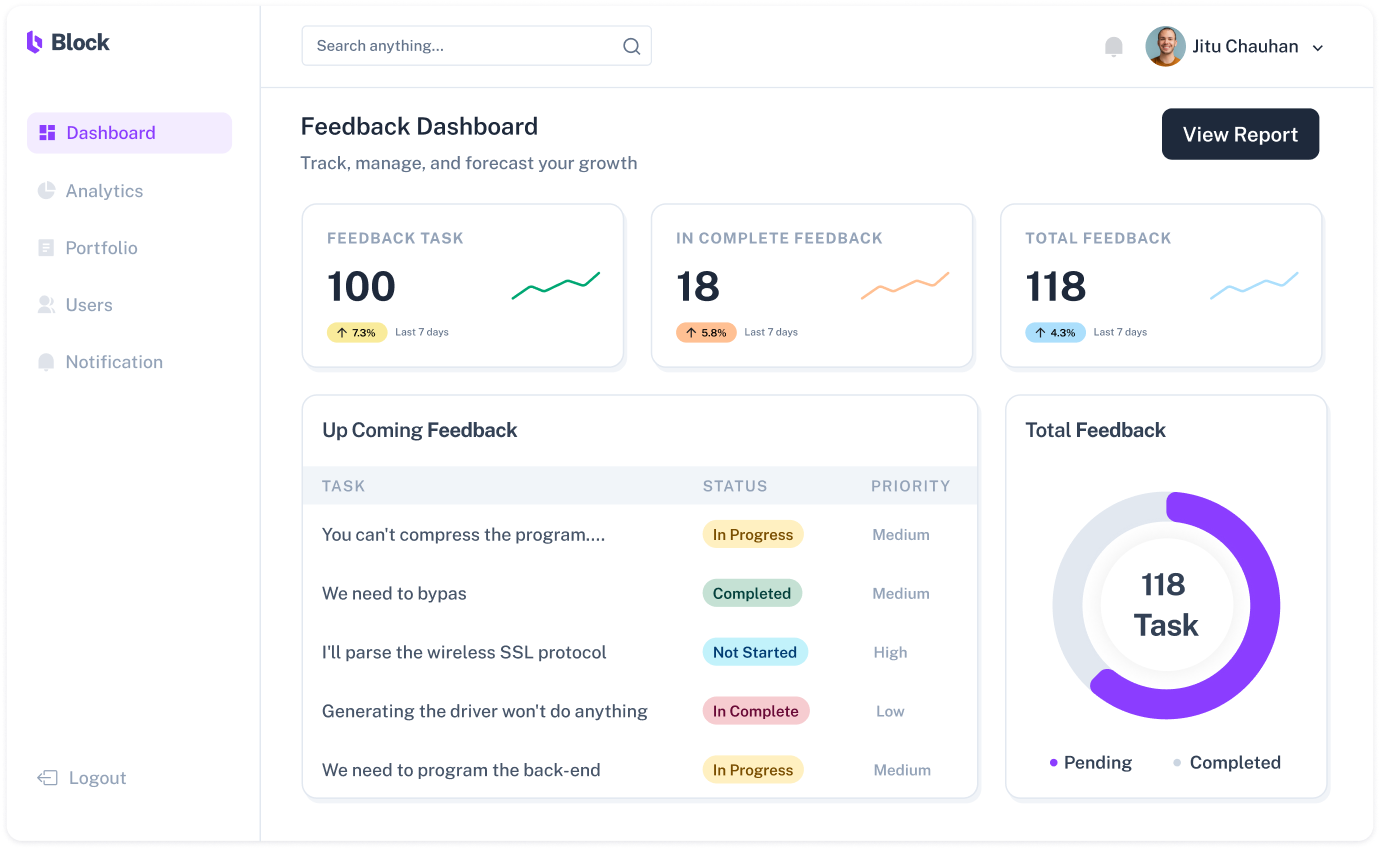
Task: Click the search magnifier icon
Action: 631,46
